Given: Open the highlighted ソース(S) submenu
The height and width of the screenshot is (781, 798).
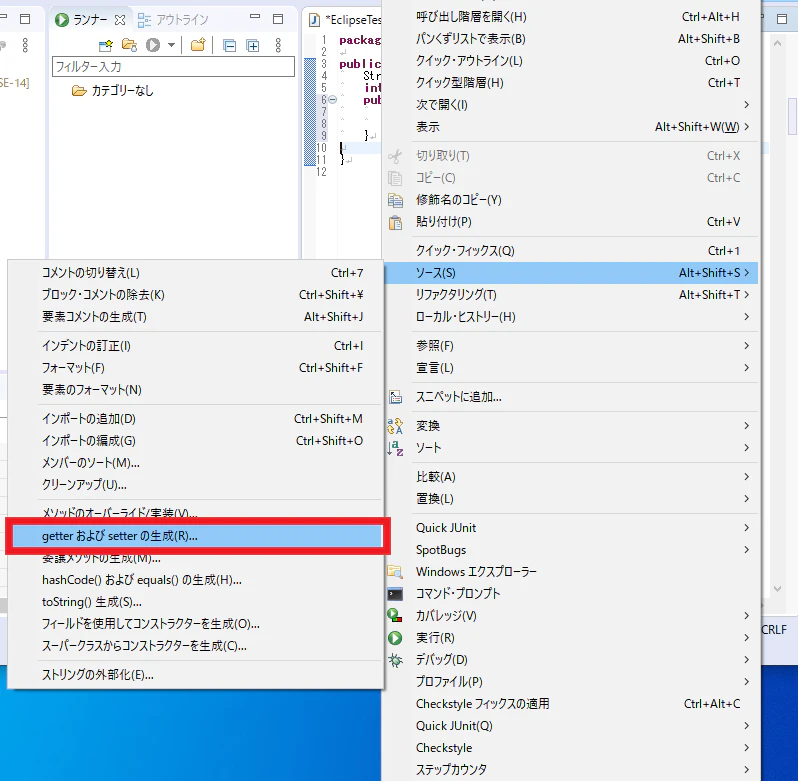Looking at the screenshot, I should 571,273.
